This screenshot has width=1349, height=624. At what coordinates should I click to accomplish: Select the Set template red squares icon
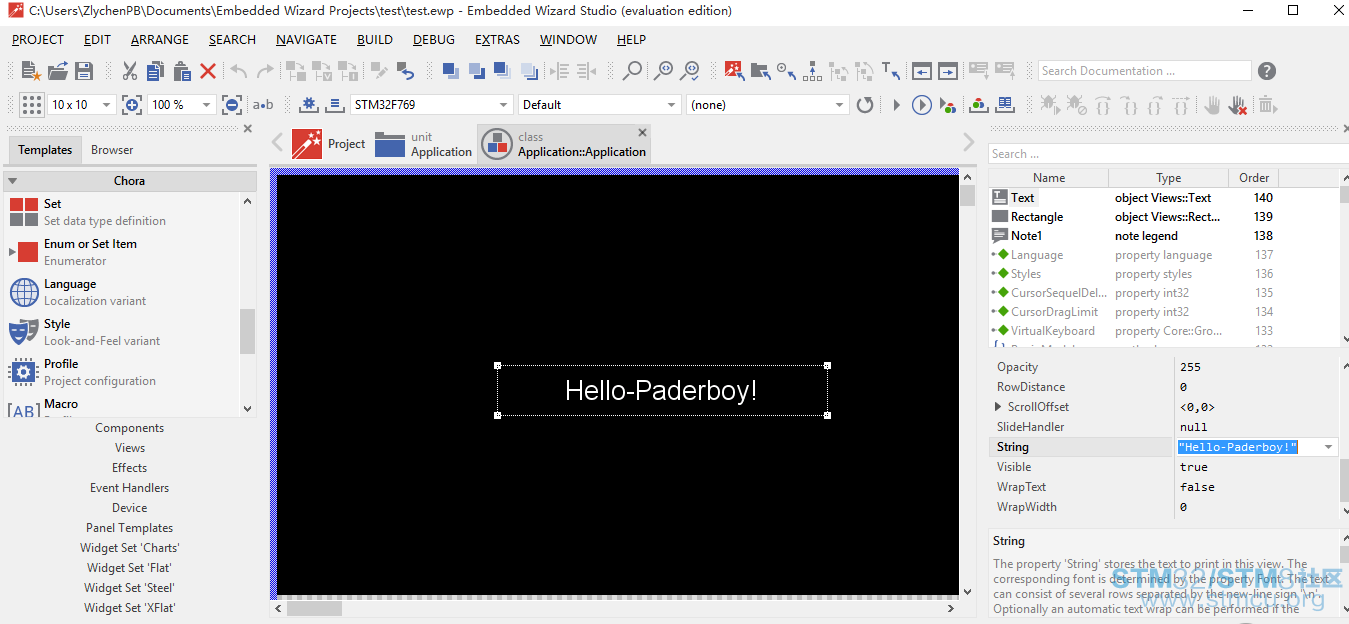click(x=23, y=212)
